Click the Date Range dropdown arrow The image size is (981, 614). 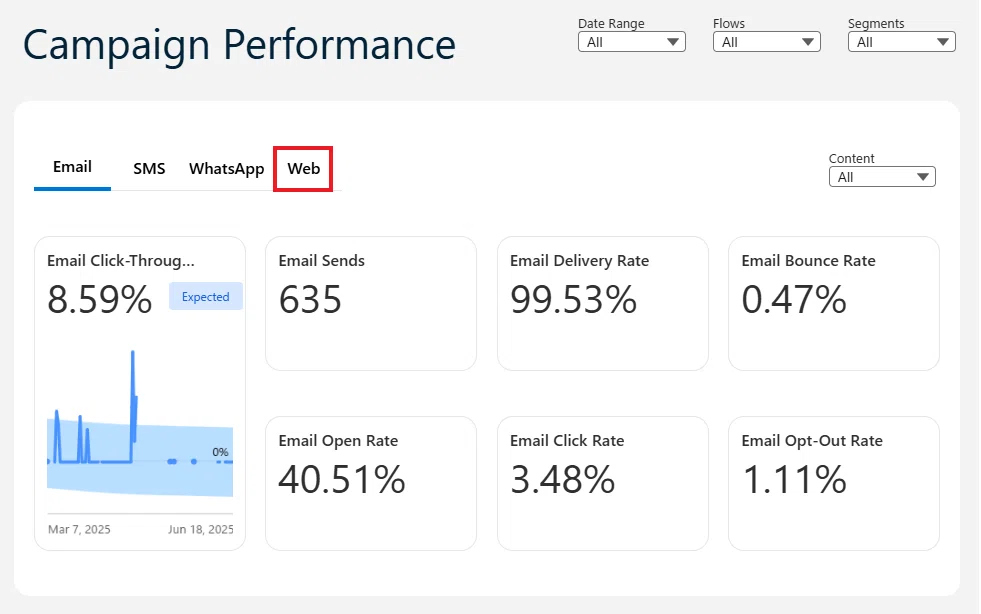tap(673, 42)
